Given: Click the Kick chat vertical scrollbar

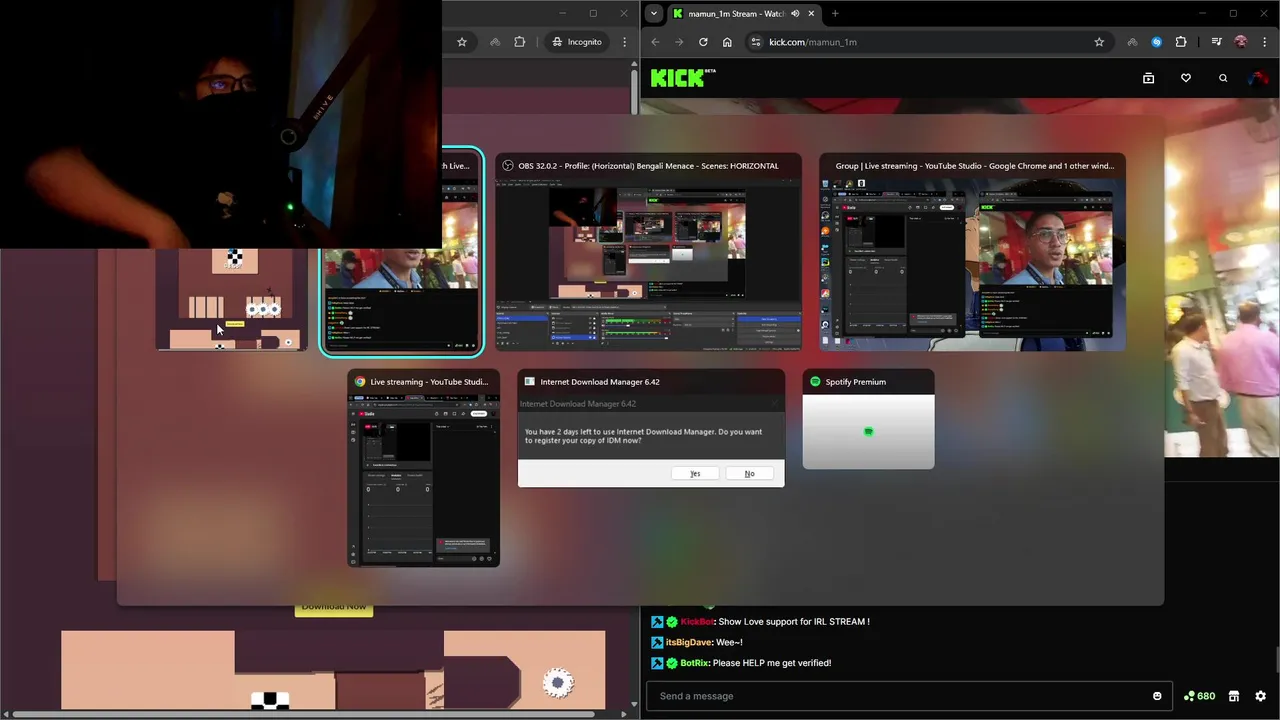Looking at the screenshot, I should [x=1276, y=660].
